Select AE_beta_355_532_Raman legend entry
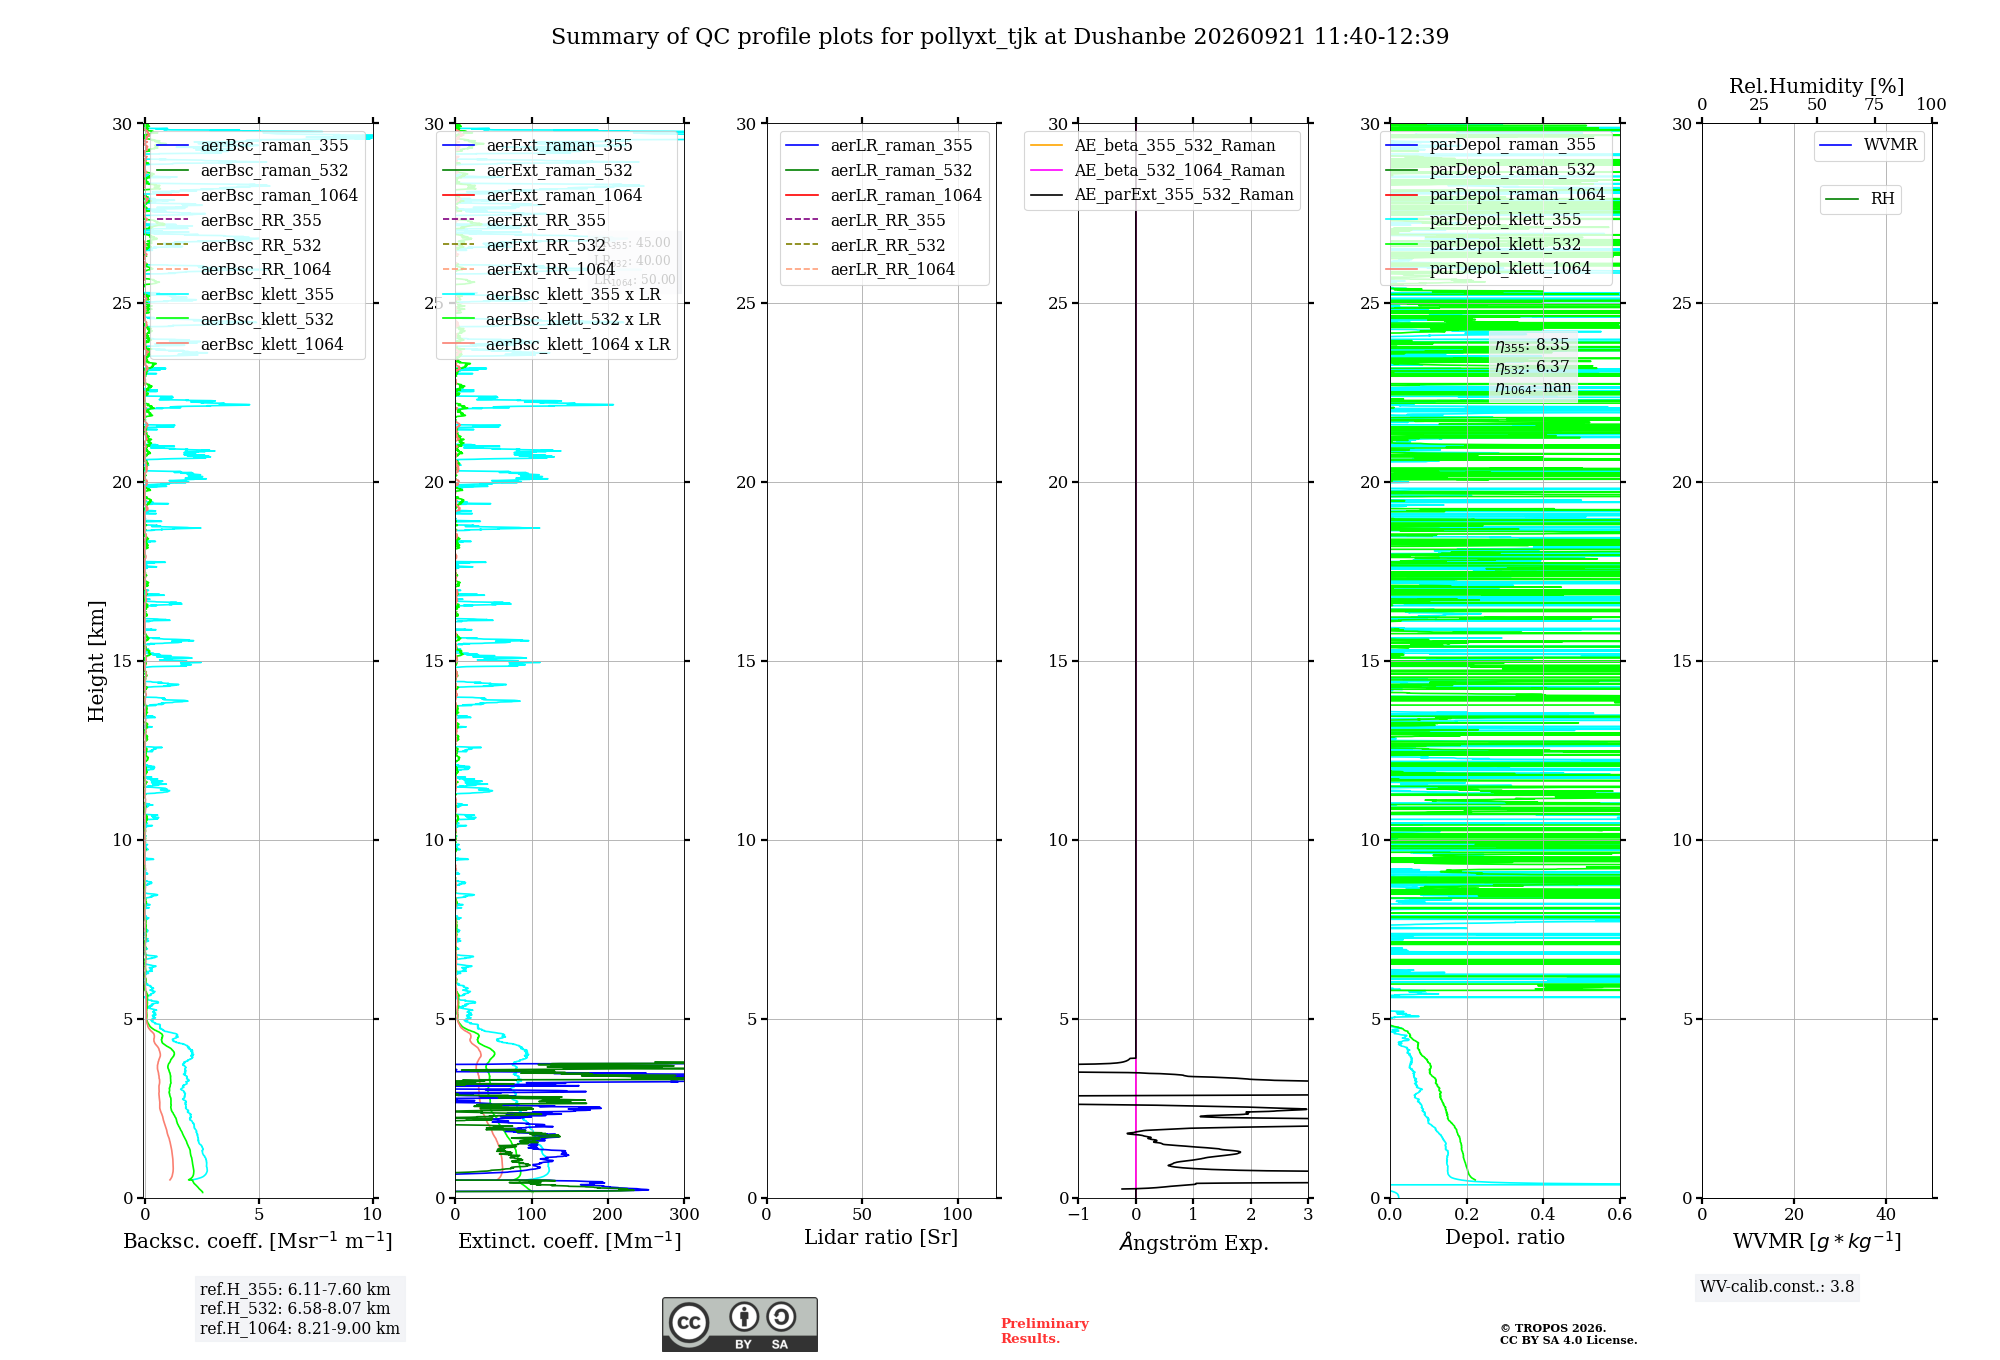This screenshot has width=2000, height=1360. pyautogui.click(x=1153, y=146)
